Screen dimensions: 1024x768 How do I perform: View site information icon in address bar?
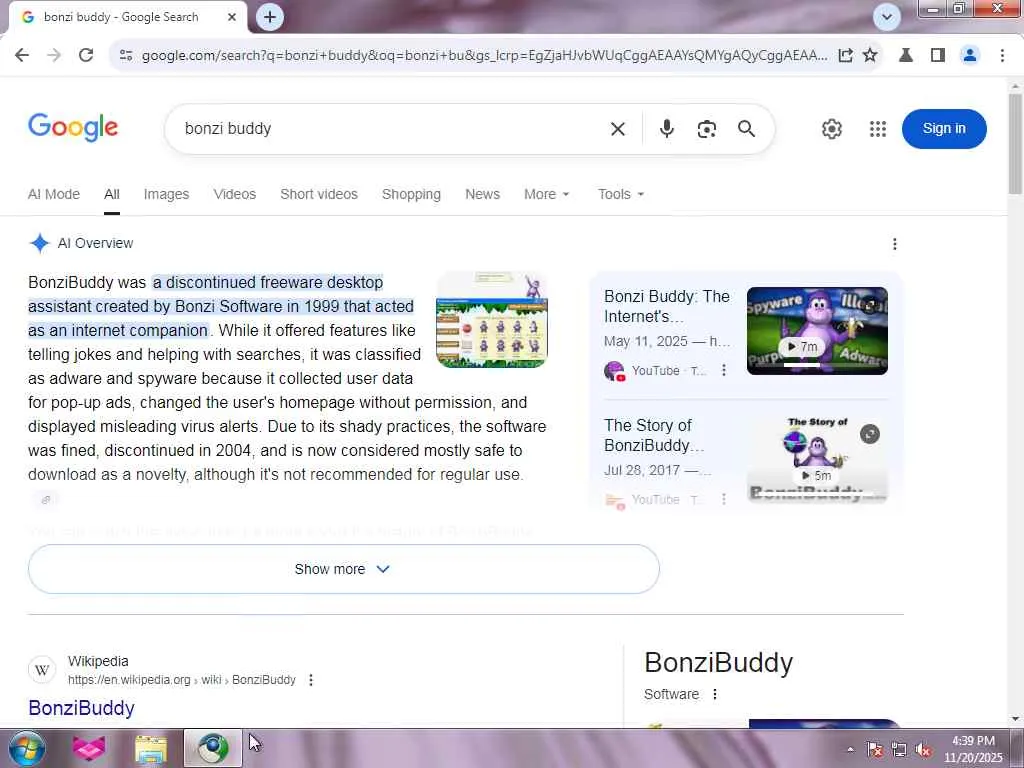(126, 56)
